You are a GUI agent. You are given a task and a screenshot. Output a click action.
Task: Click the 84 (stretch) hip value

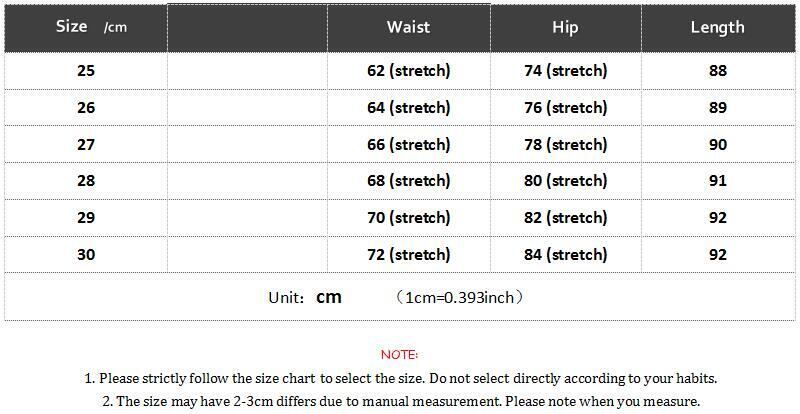click(x=565, y=255)
